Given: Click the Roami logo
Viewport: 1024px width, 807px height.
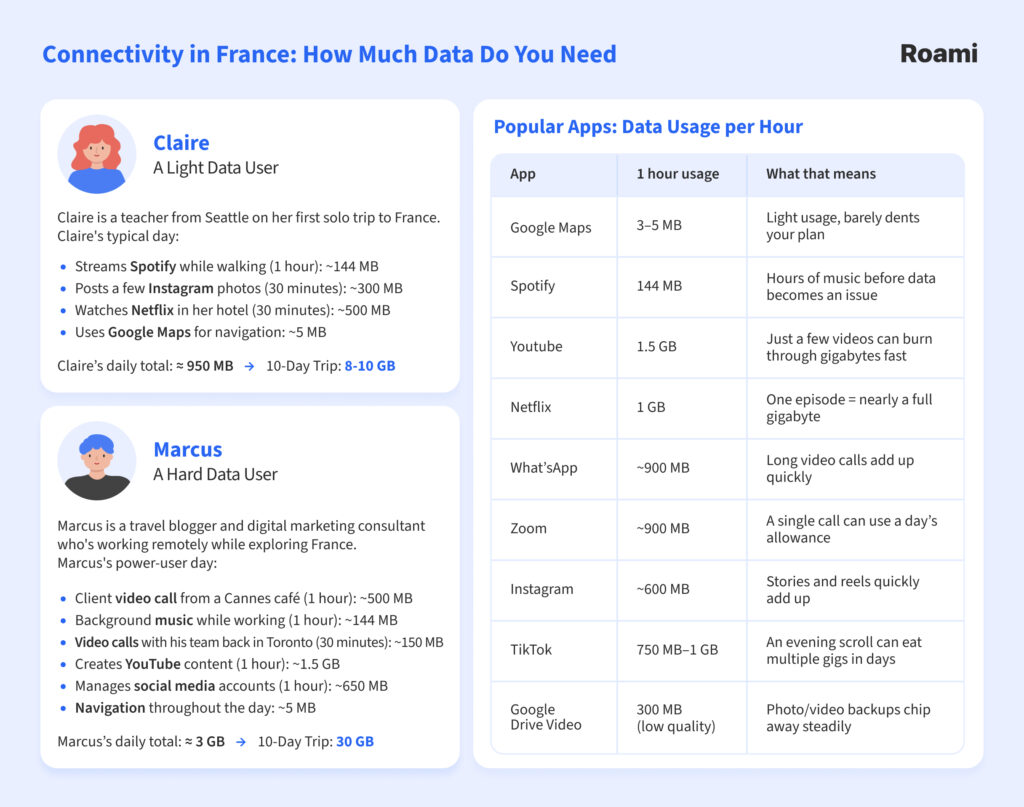Looking at the screenshot, I should pyautogui.click(x=938, y=54).
